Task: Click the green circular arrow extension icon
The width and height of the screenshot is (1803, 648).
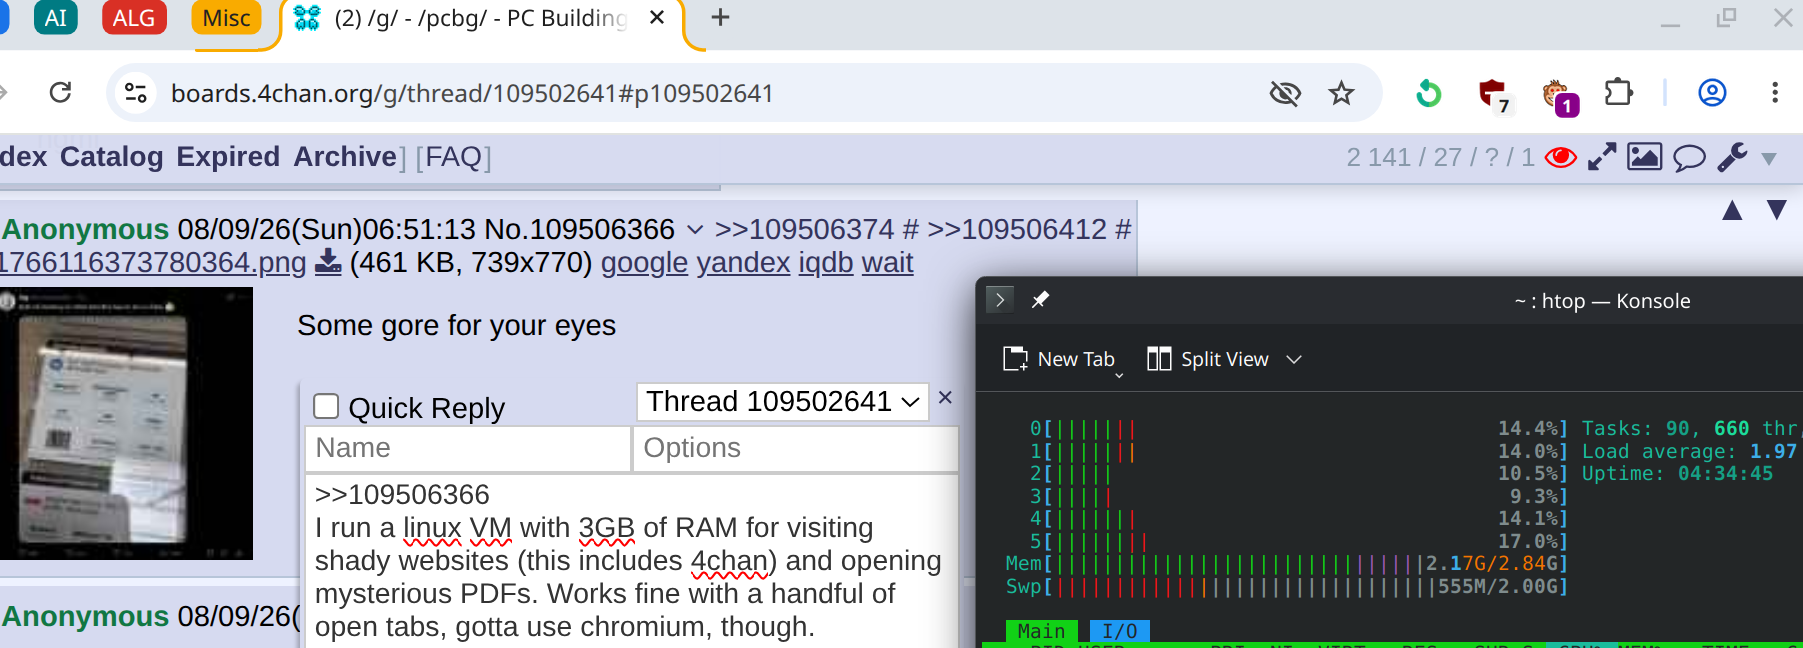Action: coord(1429,94)
